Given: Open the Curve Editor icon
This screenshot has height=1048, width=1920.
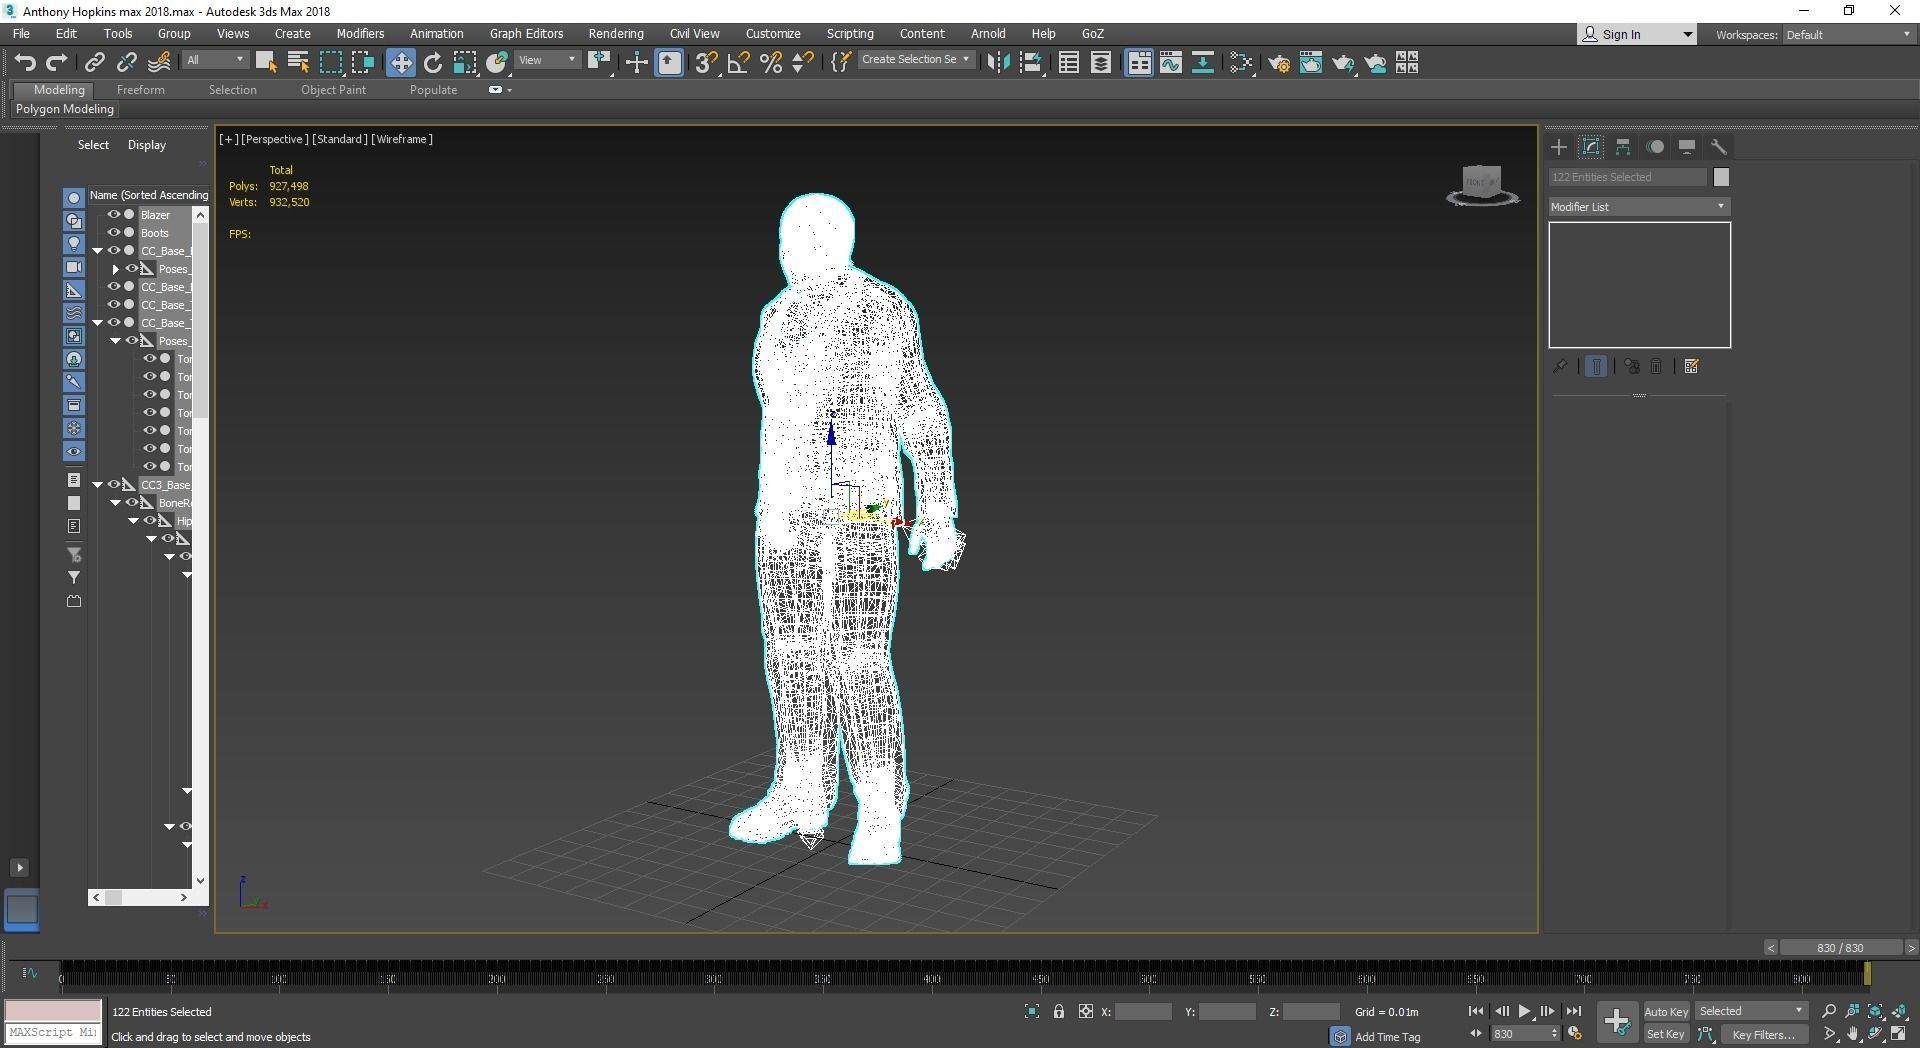Looking at the screenshot, I should (x=1171, y=63).
